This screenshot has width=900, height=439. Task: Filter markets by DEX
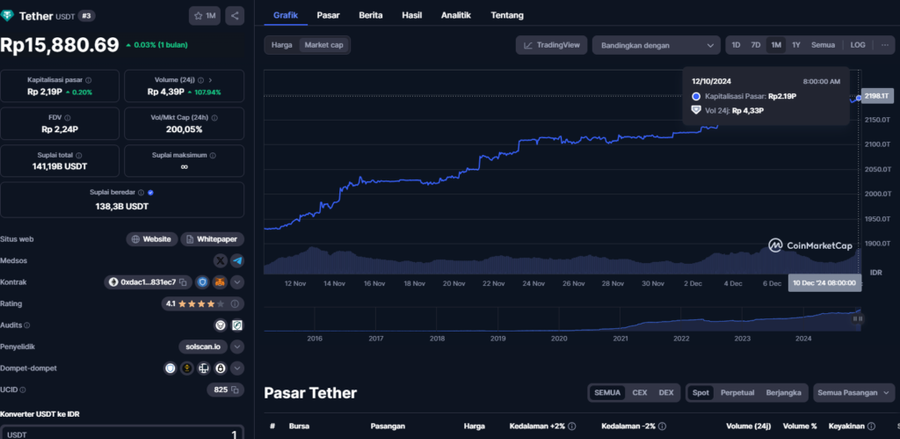click(x=666, y=393)
